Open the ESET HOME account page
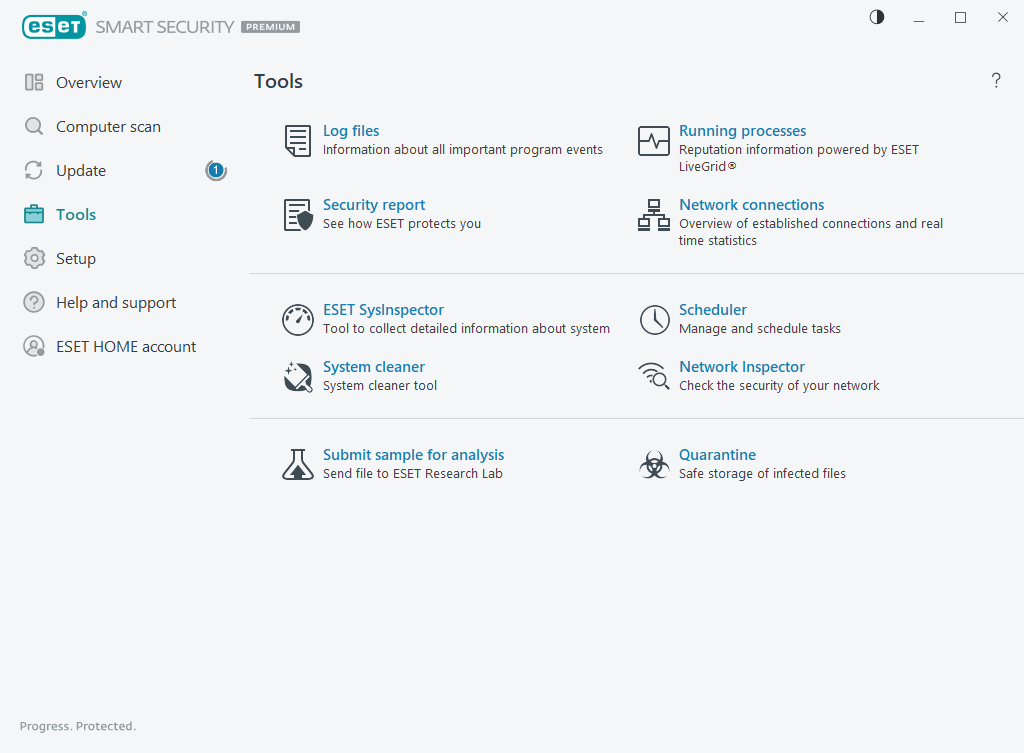 click(125, 347)
